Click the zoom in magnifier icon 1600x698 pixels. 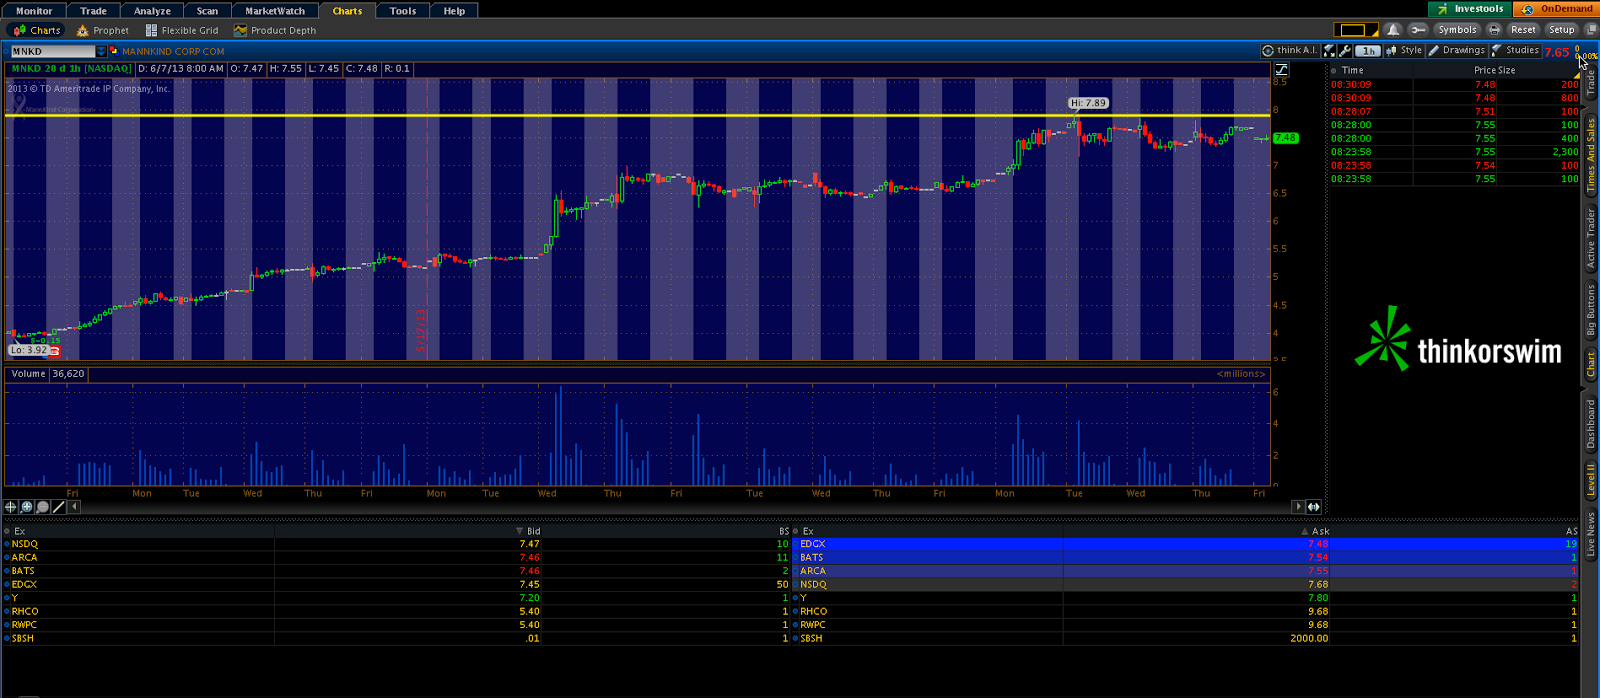pyautogui.click(x=27, y=507)
